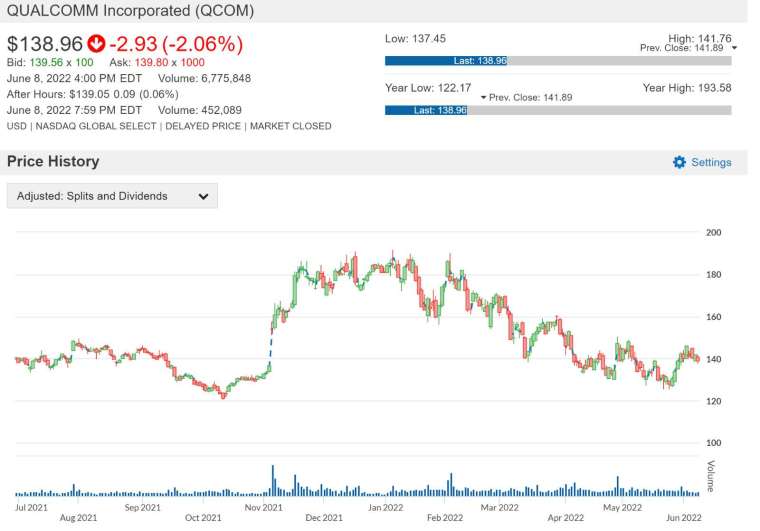Click the Low: 137.45 label
This screenshot has width=760, height=531.
(x=415, y=39)
